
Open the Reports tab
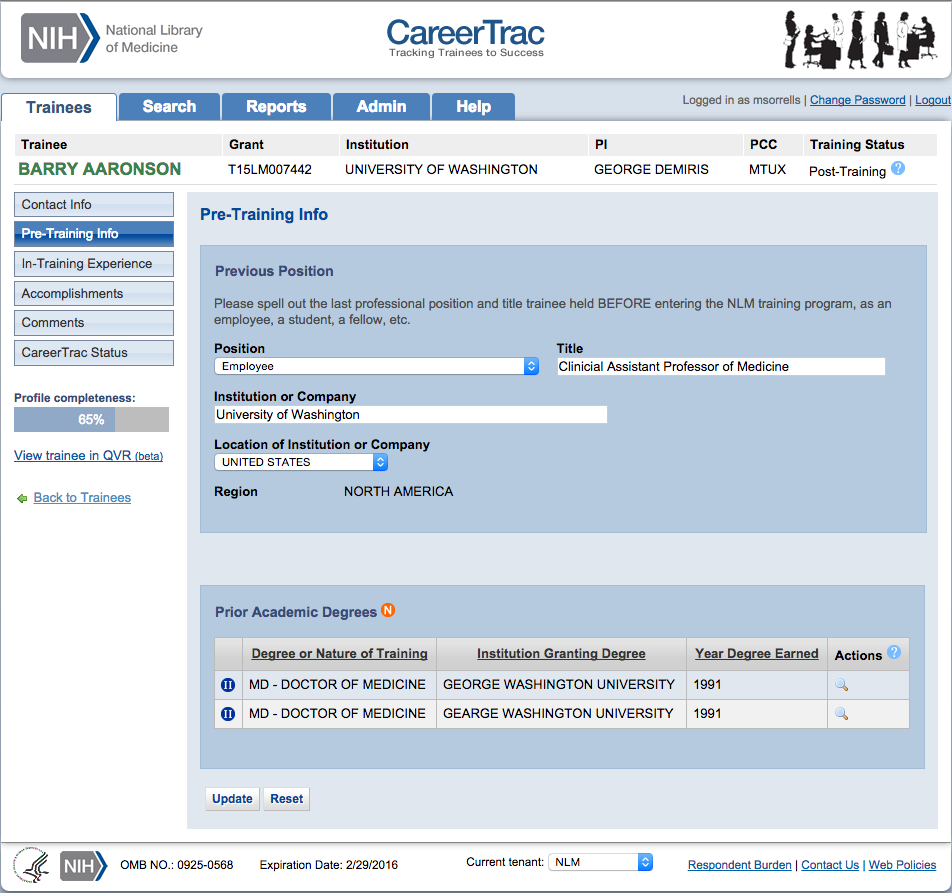(276, 107)
